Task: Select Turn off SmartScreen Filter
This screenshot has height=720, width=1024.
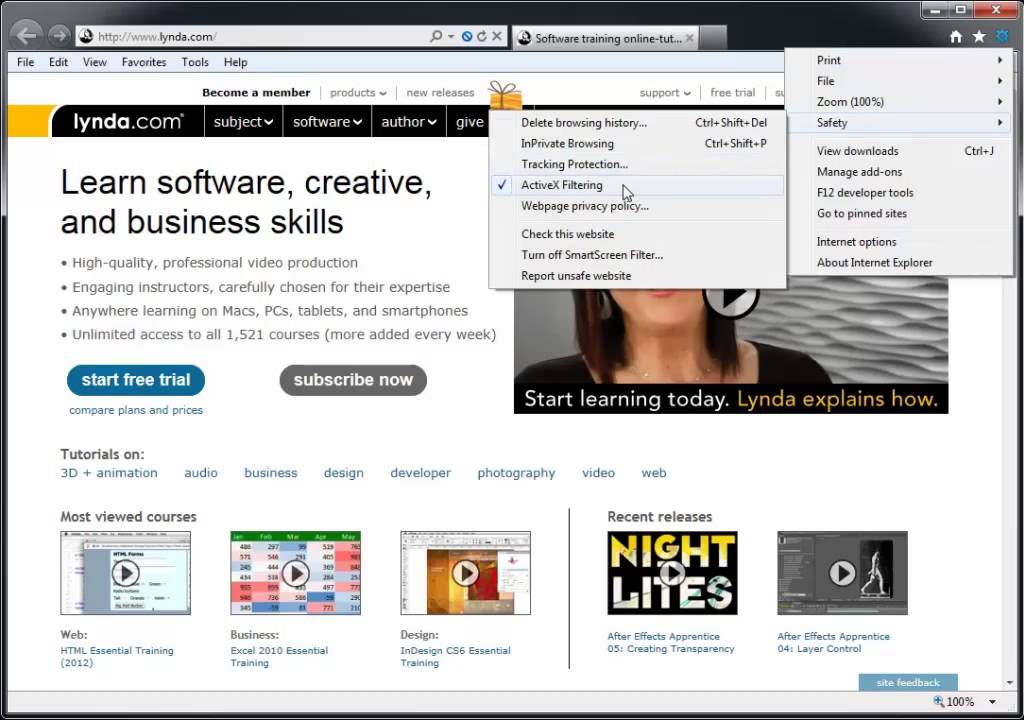Action: tap(637, 255)
